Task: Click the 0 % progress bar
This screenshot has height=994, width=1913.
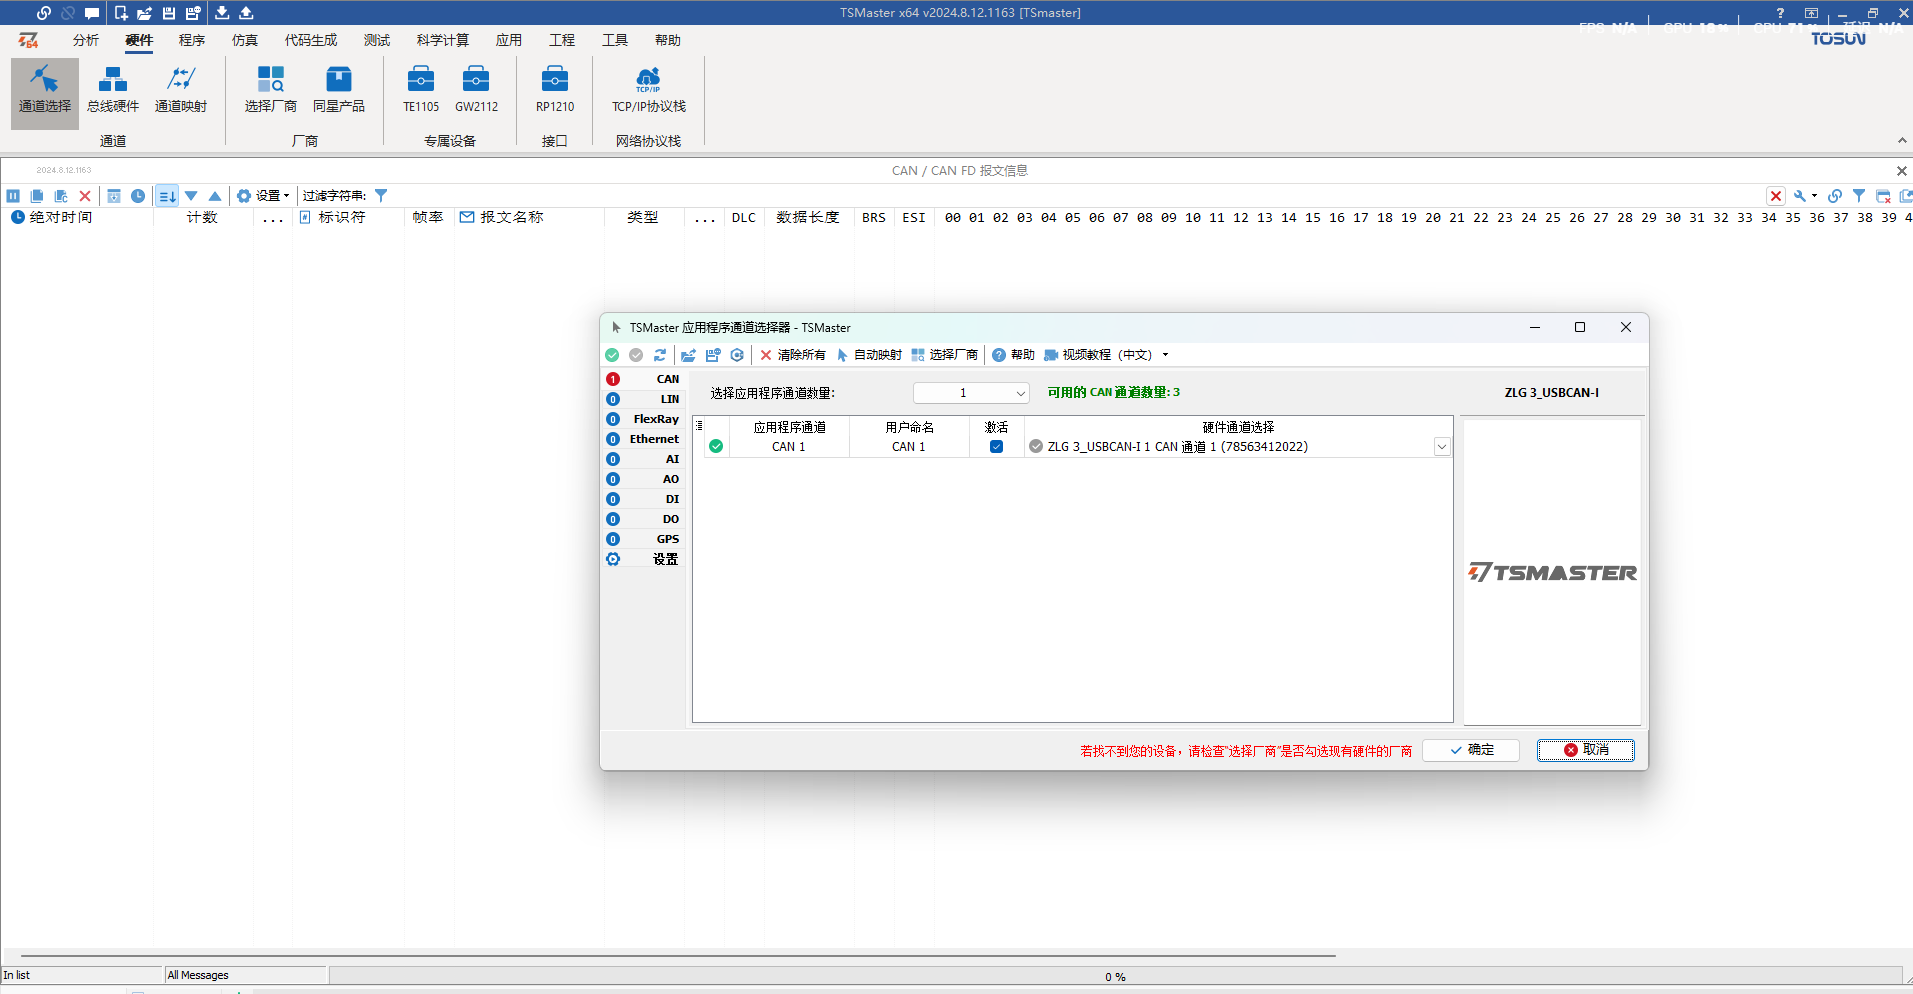Action: [1115, 976]
